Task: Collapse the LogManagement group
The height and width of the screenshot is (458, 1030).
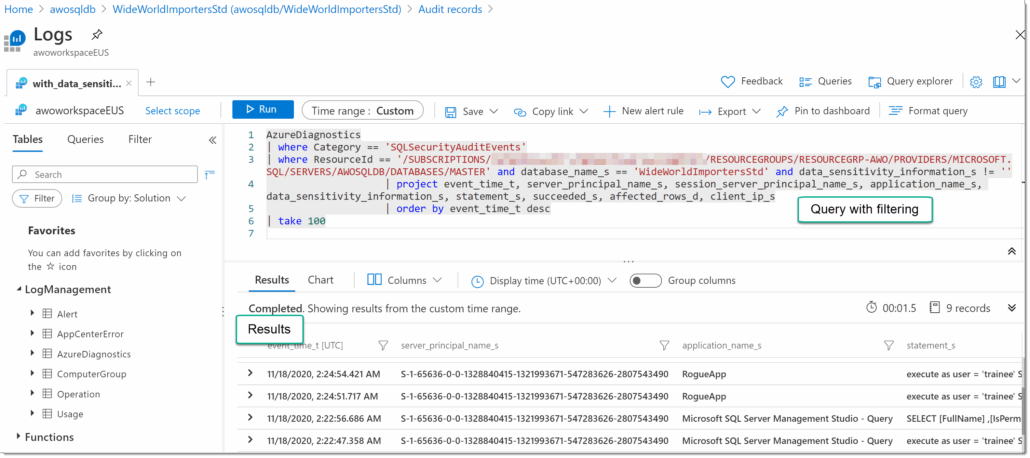Action: (18, 290)
